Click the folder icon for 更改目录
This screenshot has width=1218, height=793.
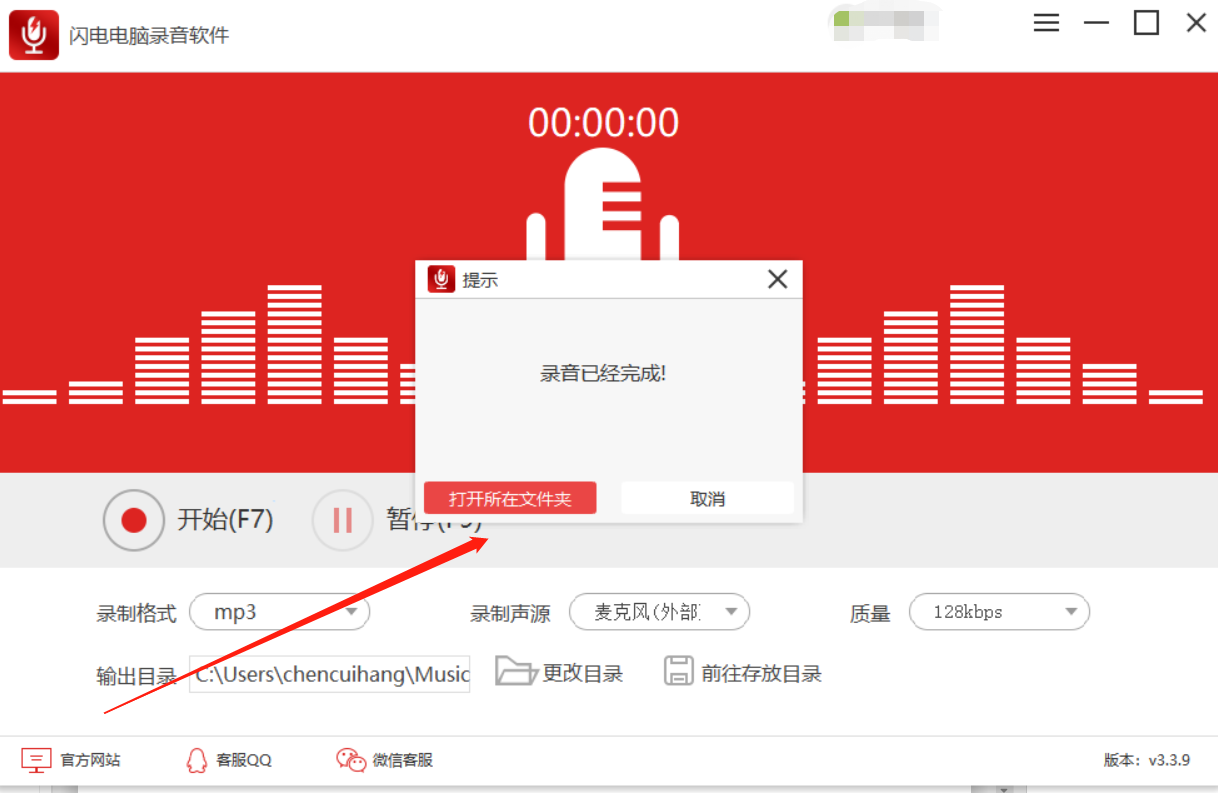tap(516, 671)
